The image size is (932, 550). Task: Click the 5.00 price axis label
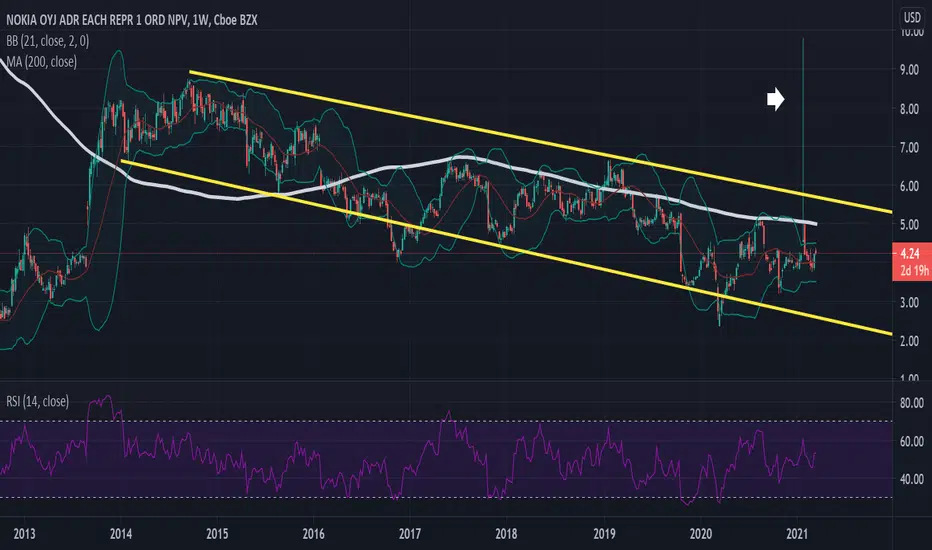(909, 225)
